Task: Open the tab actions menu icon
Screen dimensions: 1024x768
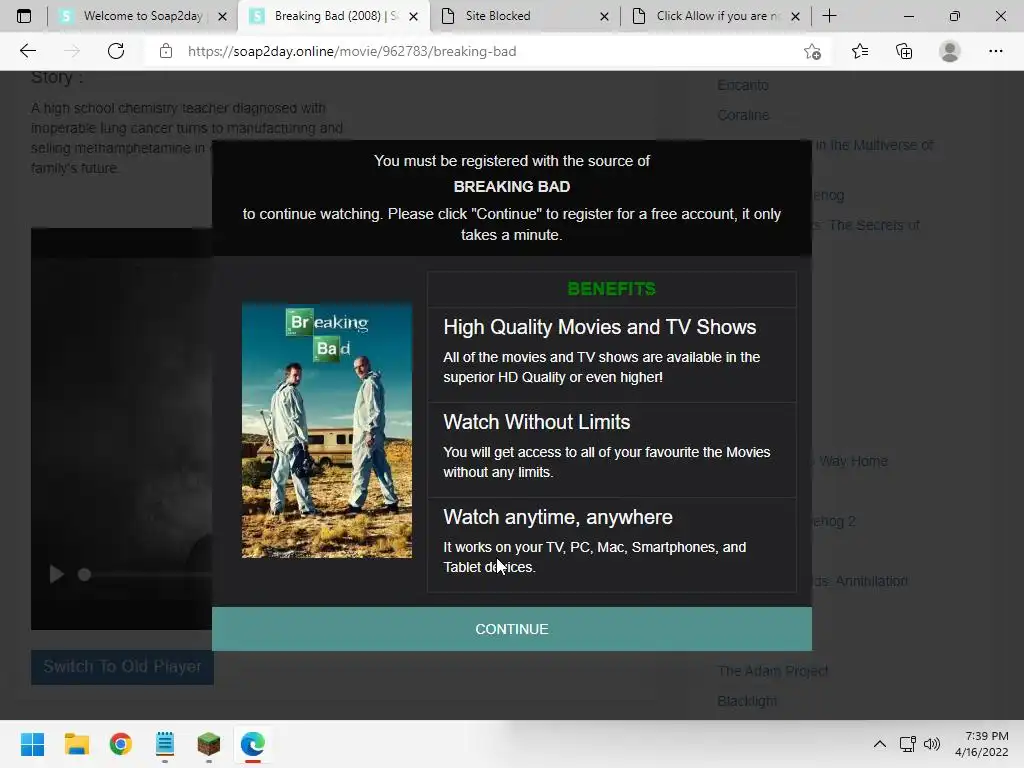Action: (x=24, y=16)
